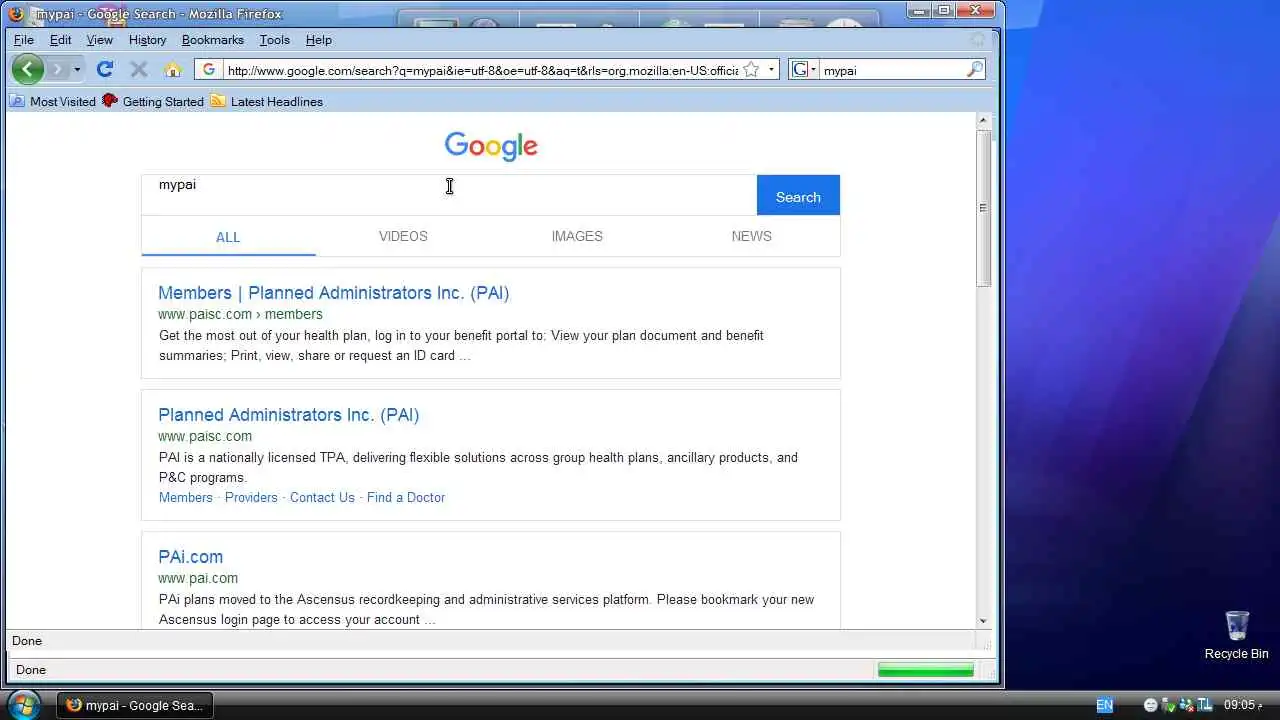Viewport: 1280px width, 720px height.
Task: Click the Google logo on the page
Action: [x=491, y=146]
